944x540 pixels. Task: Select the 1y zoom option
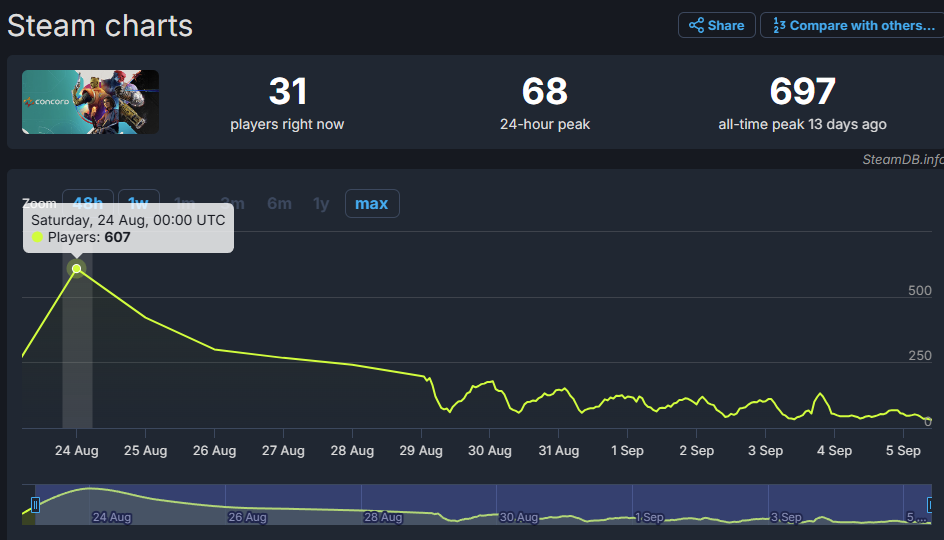(321, 203)
